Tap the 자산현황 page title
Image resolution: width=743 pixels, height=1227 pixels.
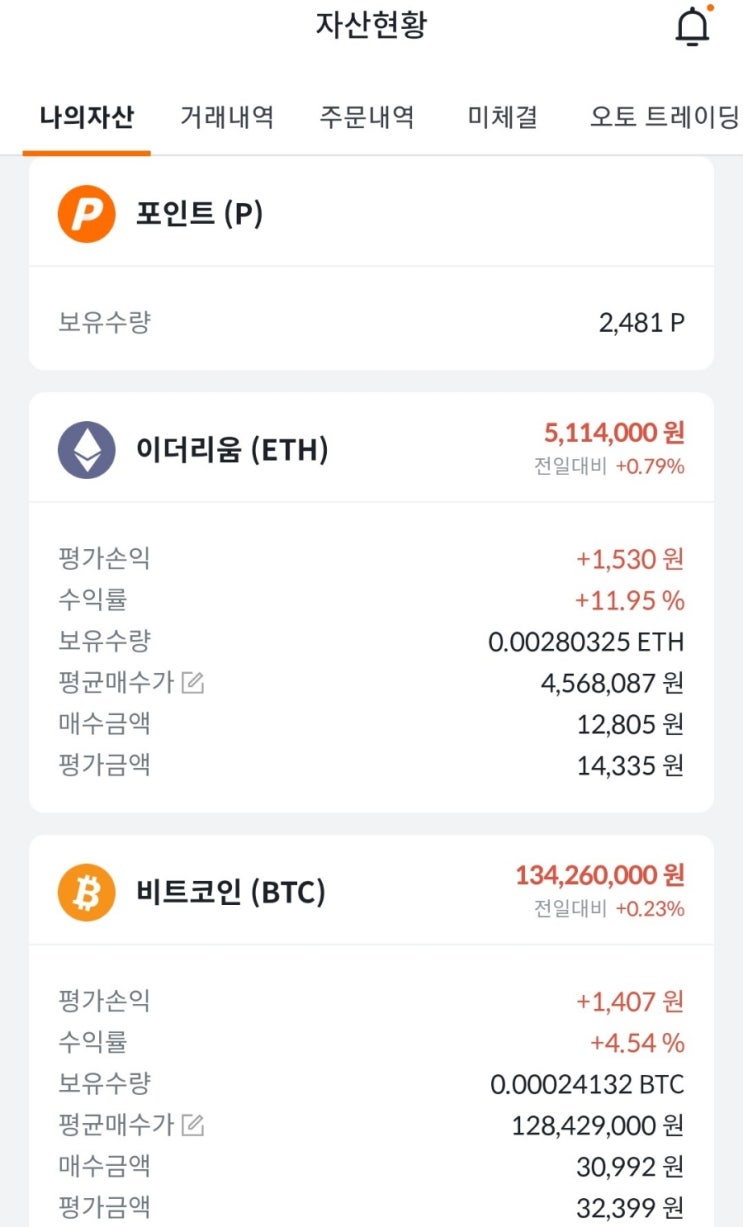point(371,25)
